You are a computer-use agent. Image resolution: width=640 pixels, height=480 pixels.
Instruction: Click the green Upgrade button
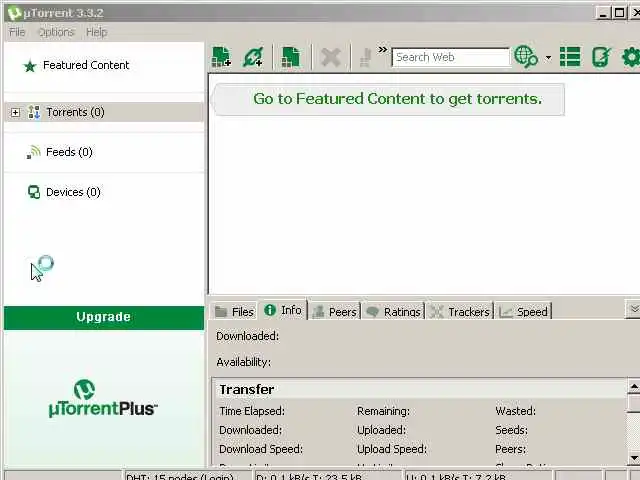(104, 318)
